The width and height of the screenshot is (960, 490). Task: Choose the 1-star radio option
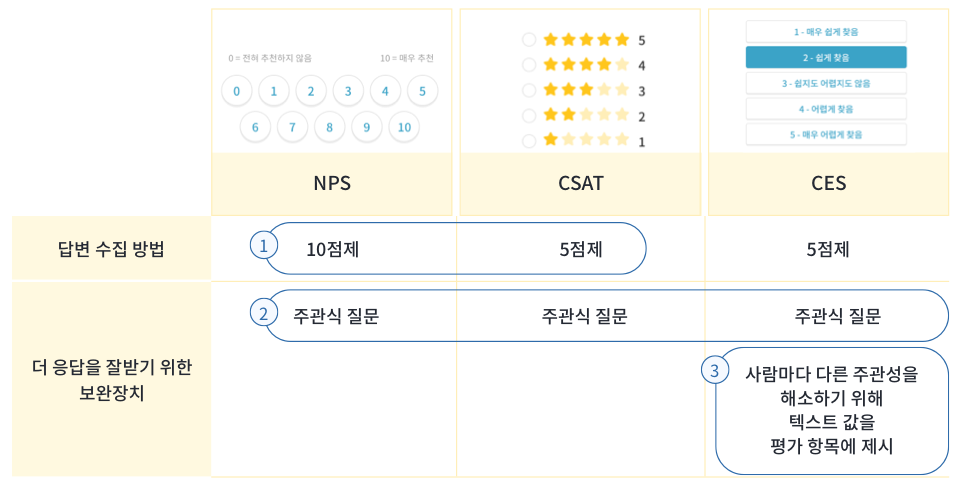pos(529,141)
